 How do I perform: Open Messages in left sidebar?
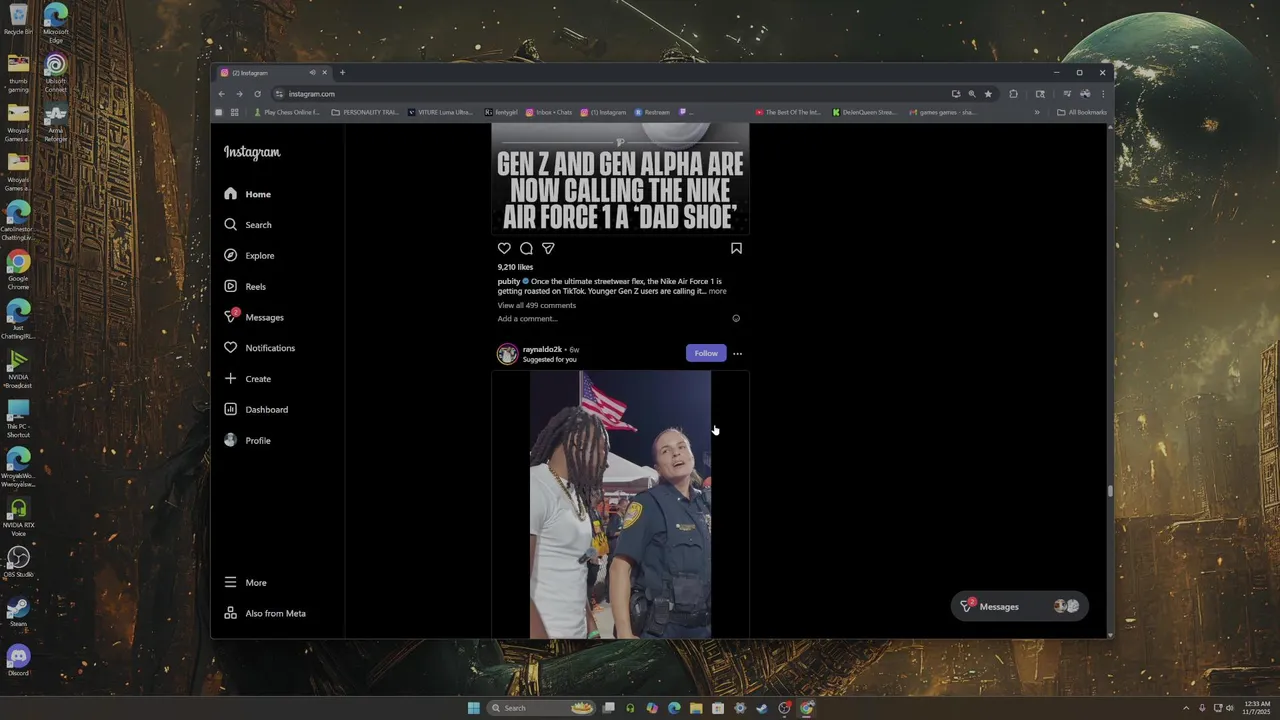tap(254, 317)
